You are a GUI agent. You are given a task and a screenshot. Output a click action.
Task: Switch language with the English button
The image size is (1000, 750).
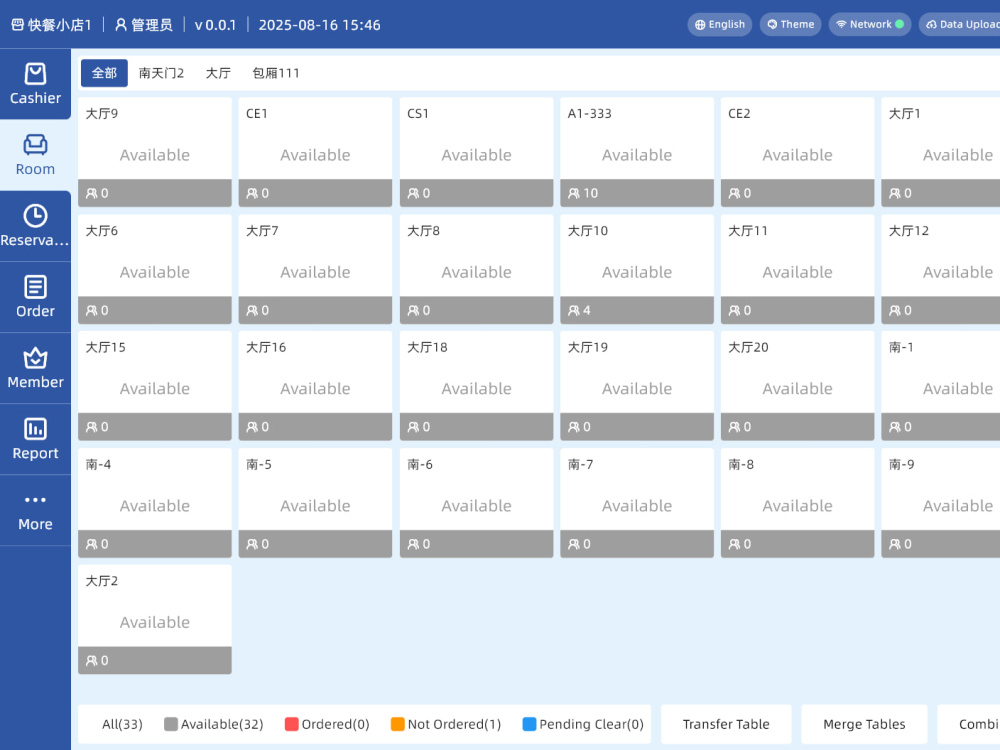point(719,24)
